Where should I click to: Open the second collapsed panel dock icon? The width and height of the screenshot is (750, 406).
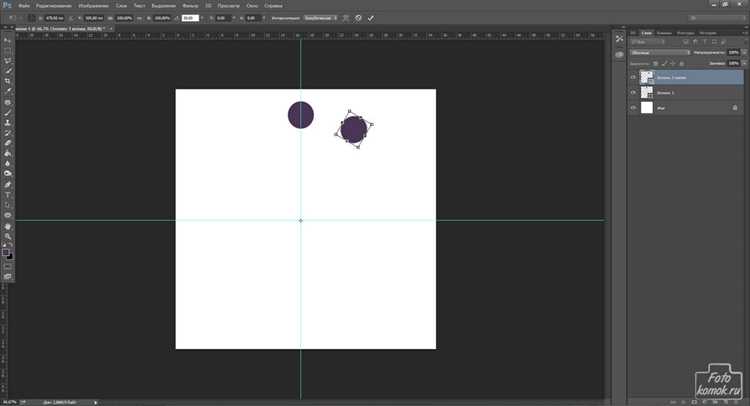(x=619, y=55)
